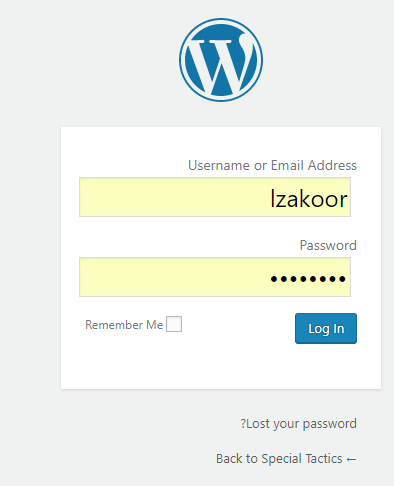Image resolution: width=394 pixels, height=486 pixels.
Task: Click the words Special Tactics in link
Action: pos(302,459)
